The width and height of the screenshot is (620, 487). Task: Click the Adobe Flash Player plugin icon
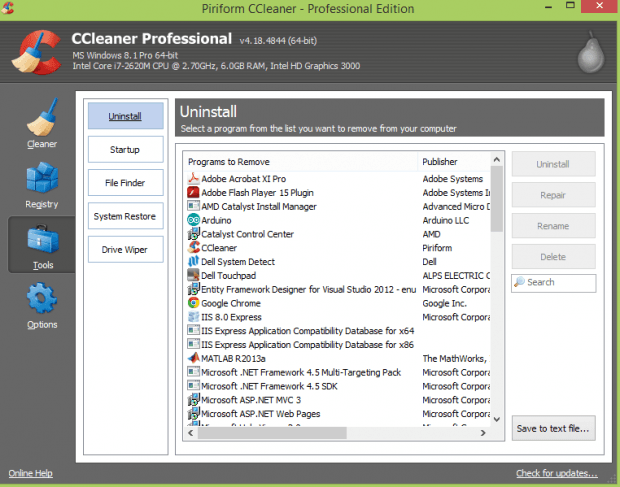pos(193,193)
